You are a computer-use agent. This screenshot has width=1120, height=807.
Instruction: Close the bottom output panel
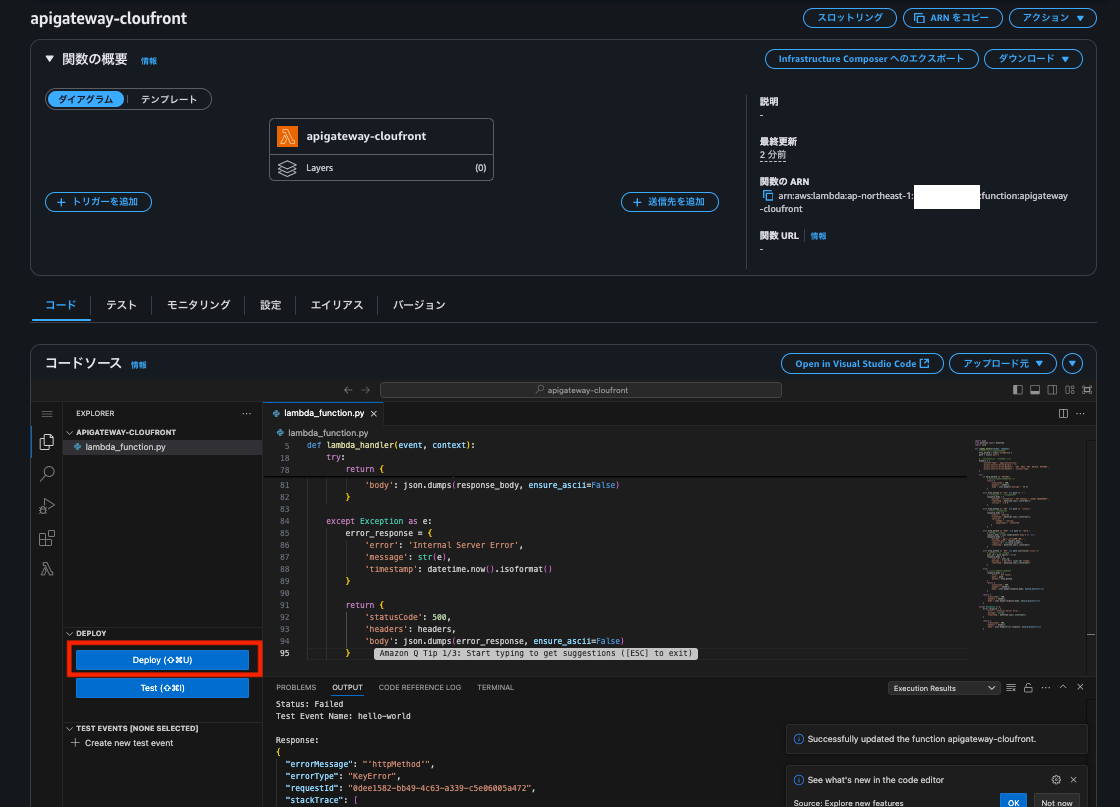[1080, 687]
